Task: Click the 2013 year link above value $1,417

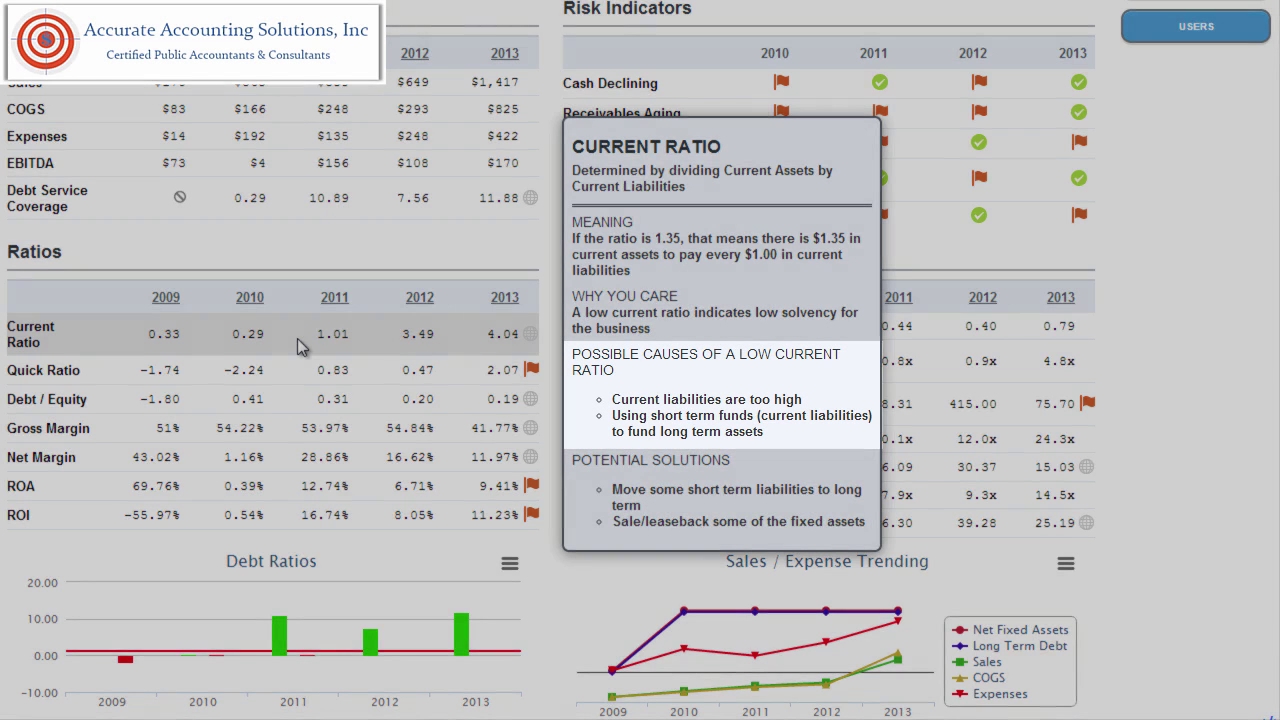Action: [505, 53]
